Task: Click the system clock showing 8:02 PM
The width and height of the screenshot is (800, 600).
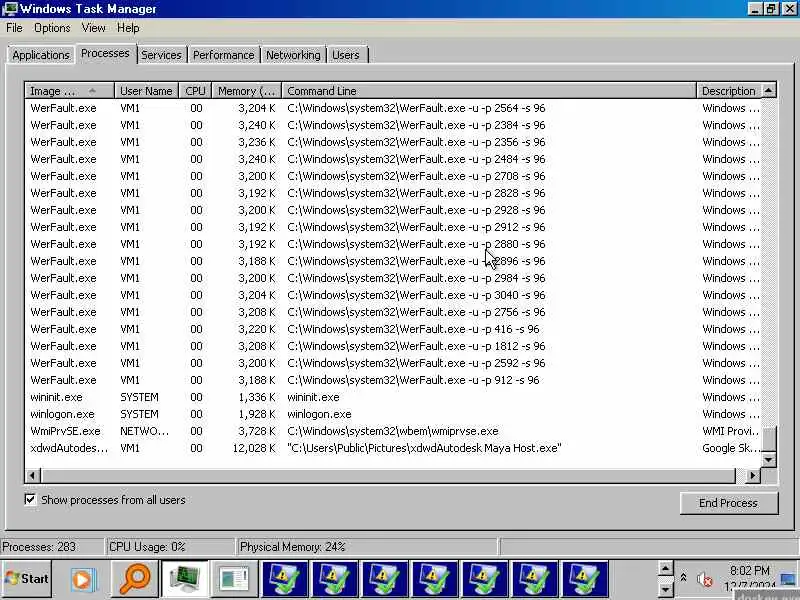Action: (x=749, y=570)
